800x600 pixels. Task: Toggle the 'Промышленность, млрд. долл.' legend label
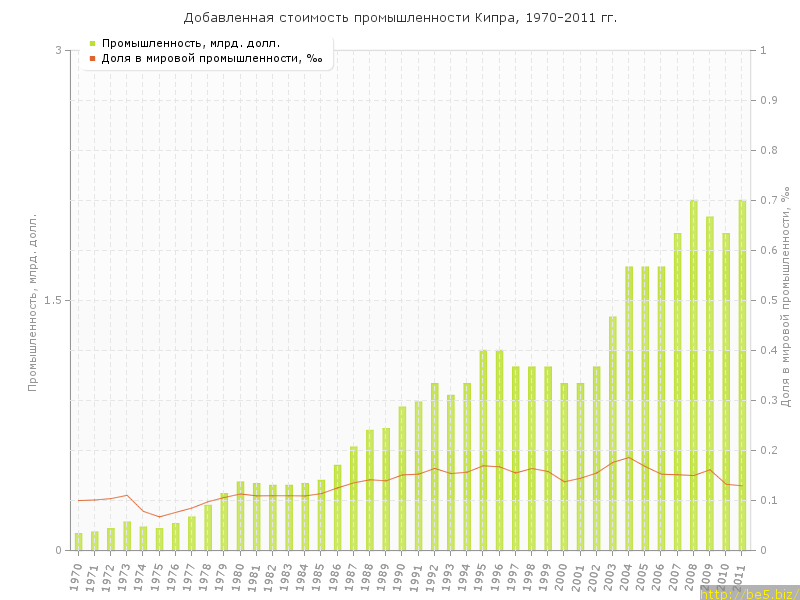coord(190,43)
